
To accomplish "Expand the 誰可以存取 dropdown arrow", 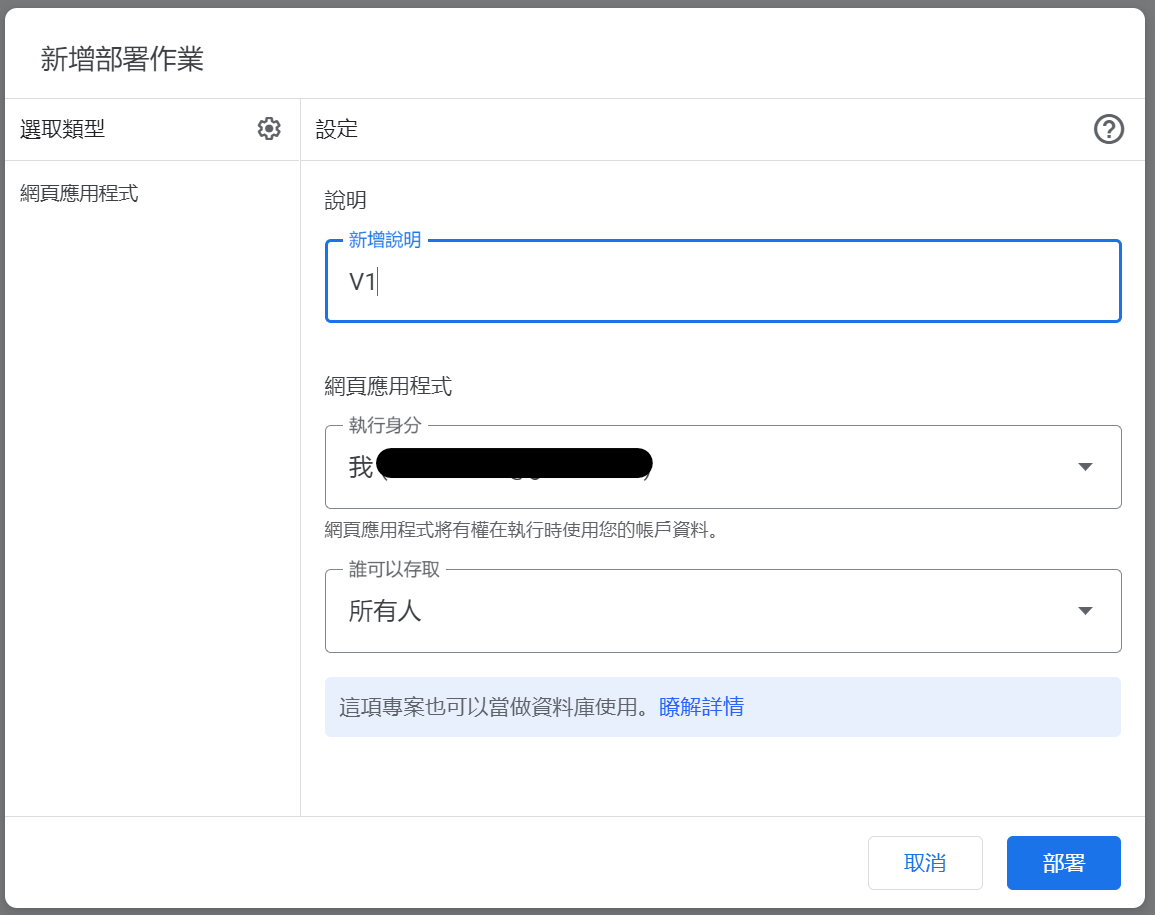I will tap(1085, 611).
